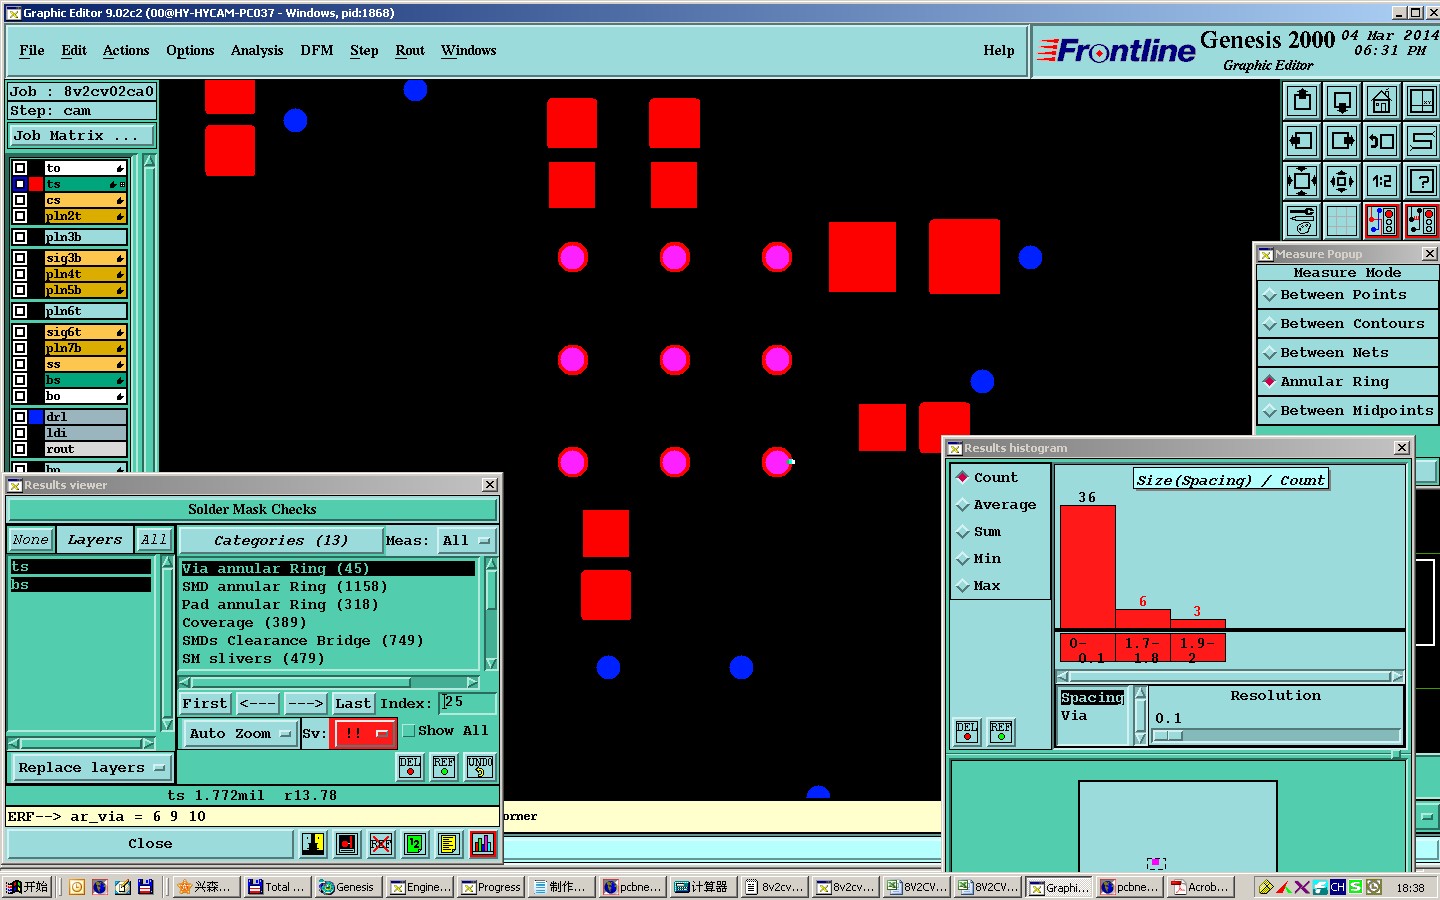The height and width of the screenshot is (900, 1440).
Task: Click the Resolution slider in histogram
Action: pyautogui.click(x=1276, y=735)
